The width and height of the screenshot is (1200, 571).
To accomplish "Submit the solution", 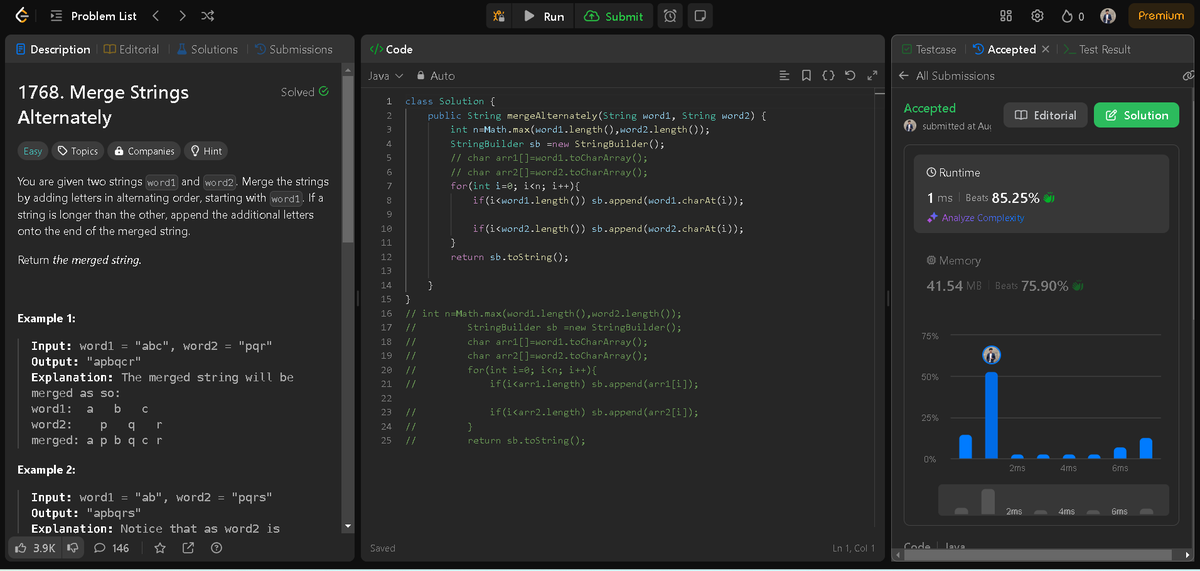I will click(x=614, y=16).
